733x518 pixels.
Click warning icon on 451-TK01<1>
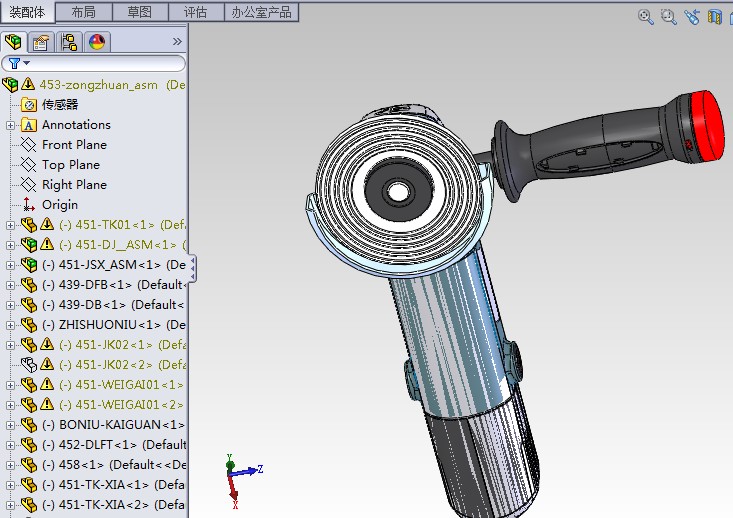click(47, 224)
